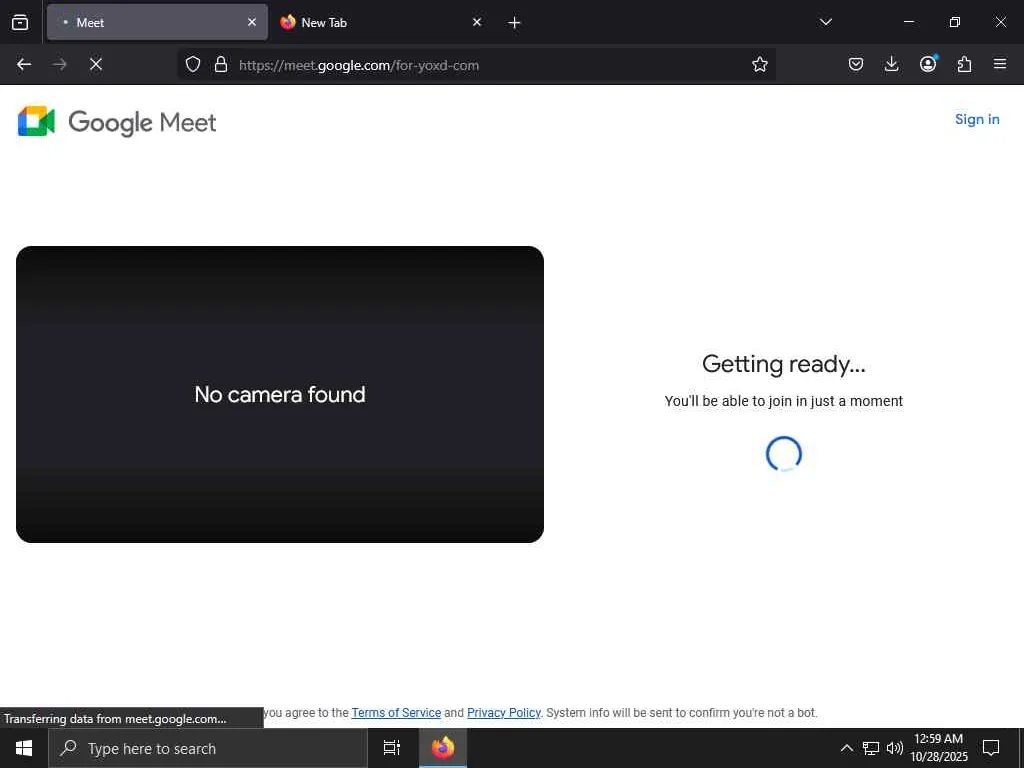Open the Privacy Policy link
Screen dimensions: 1024x768
click(504, 712)
